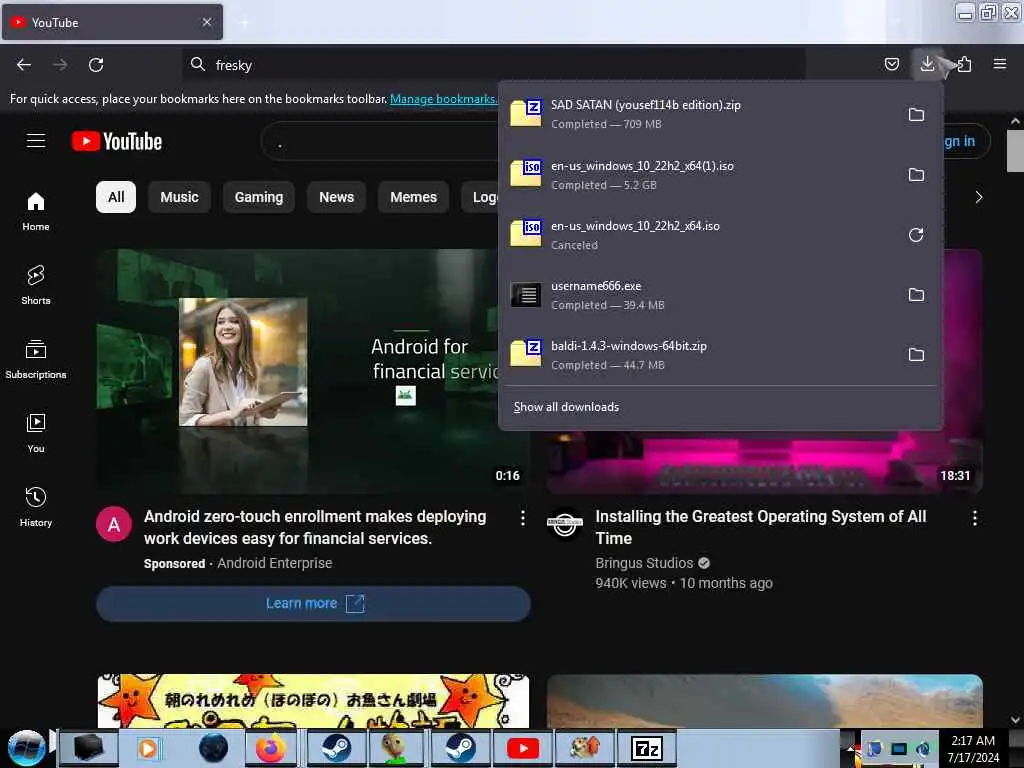
Task: Open more options for the Android ad
Action: (x=522, y=518)
